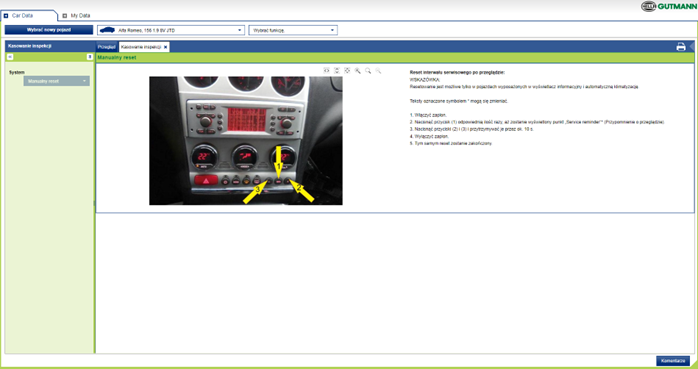Image resolution: width=698 pixels, height=369 pixels.
Task: Open the Przegląd tab
Action: pos(107,47)
